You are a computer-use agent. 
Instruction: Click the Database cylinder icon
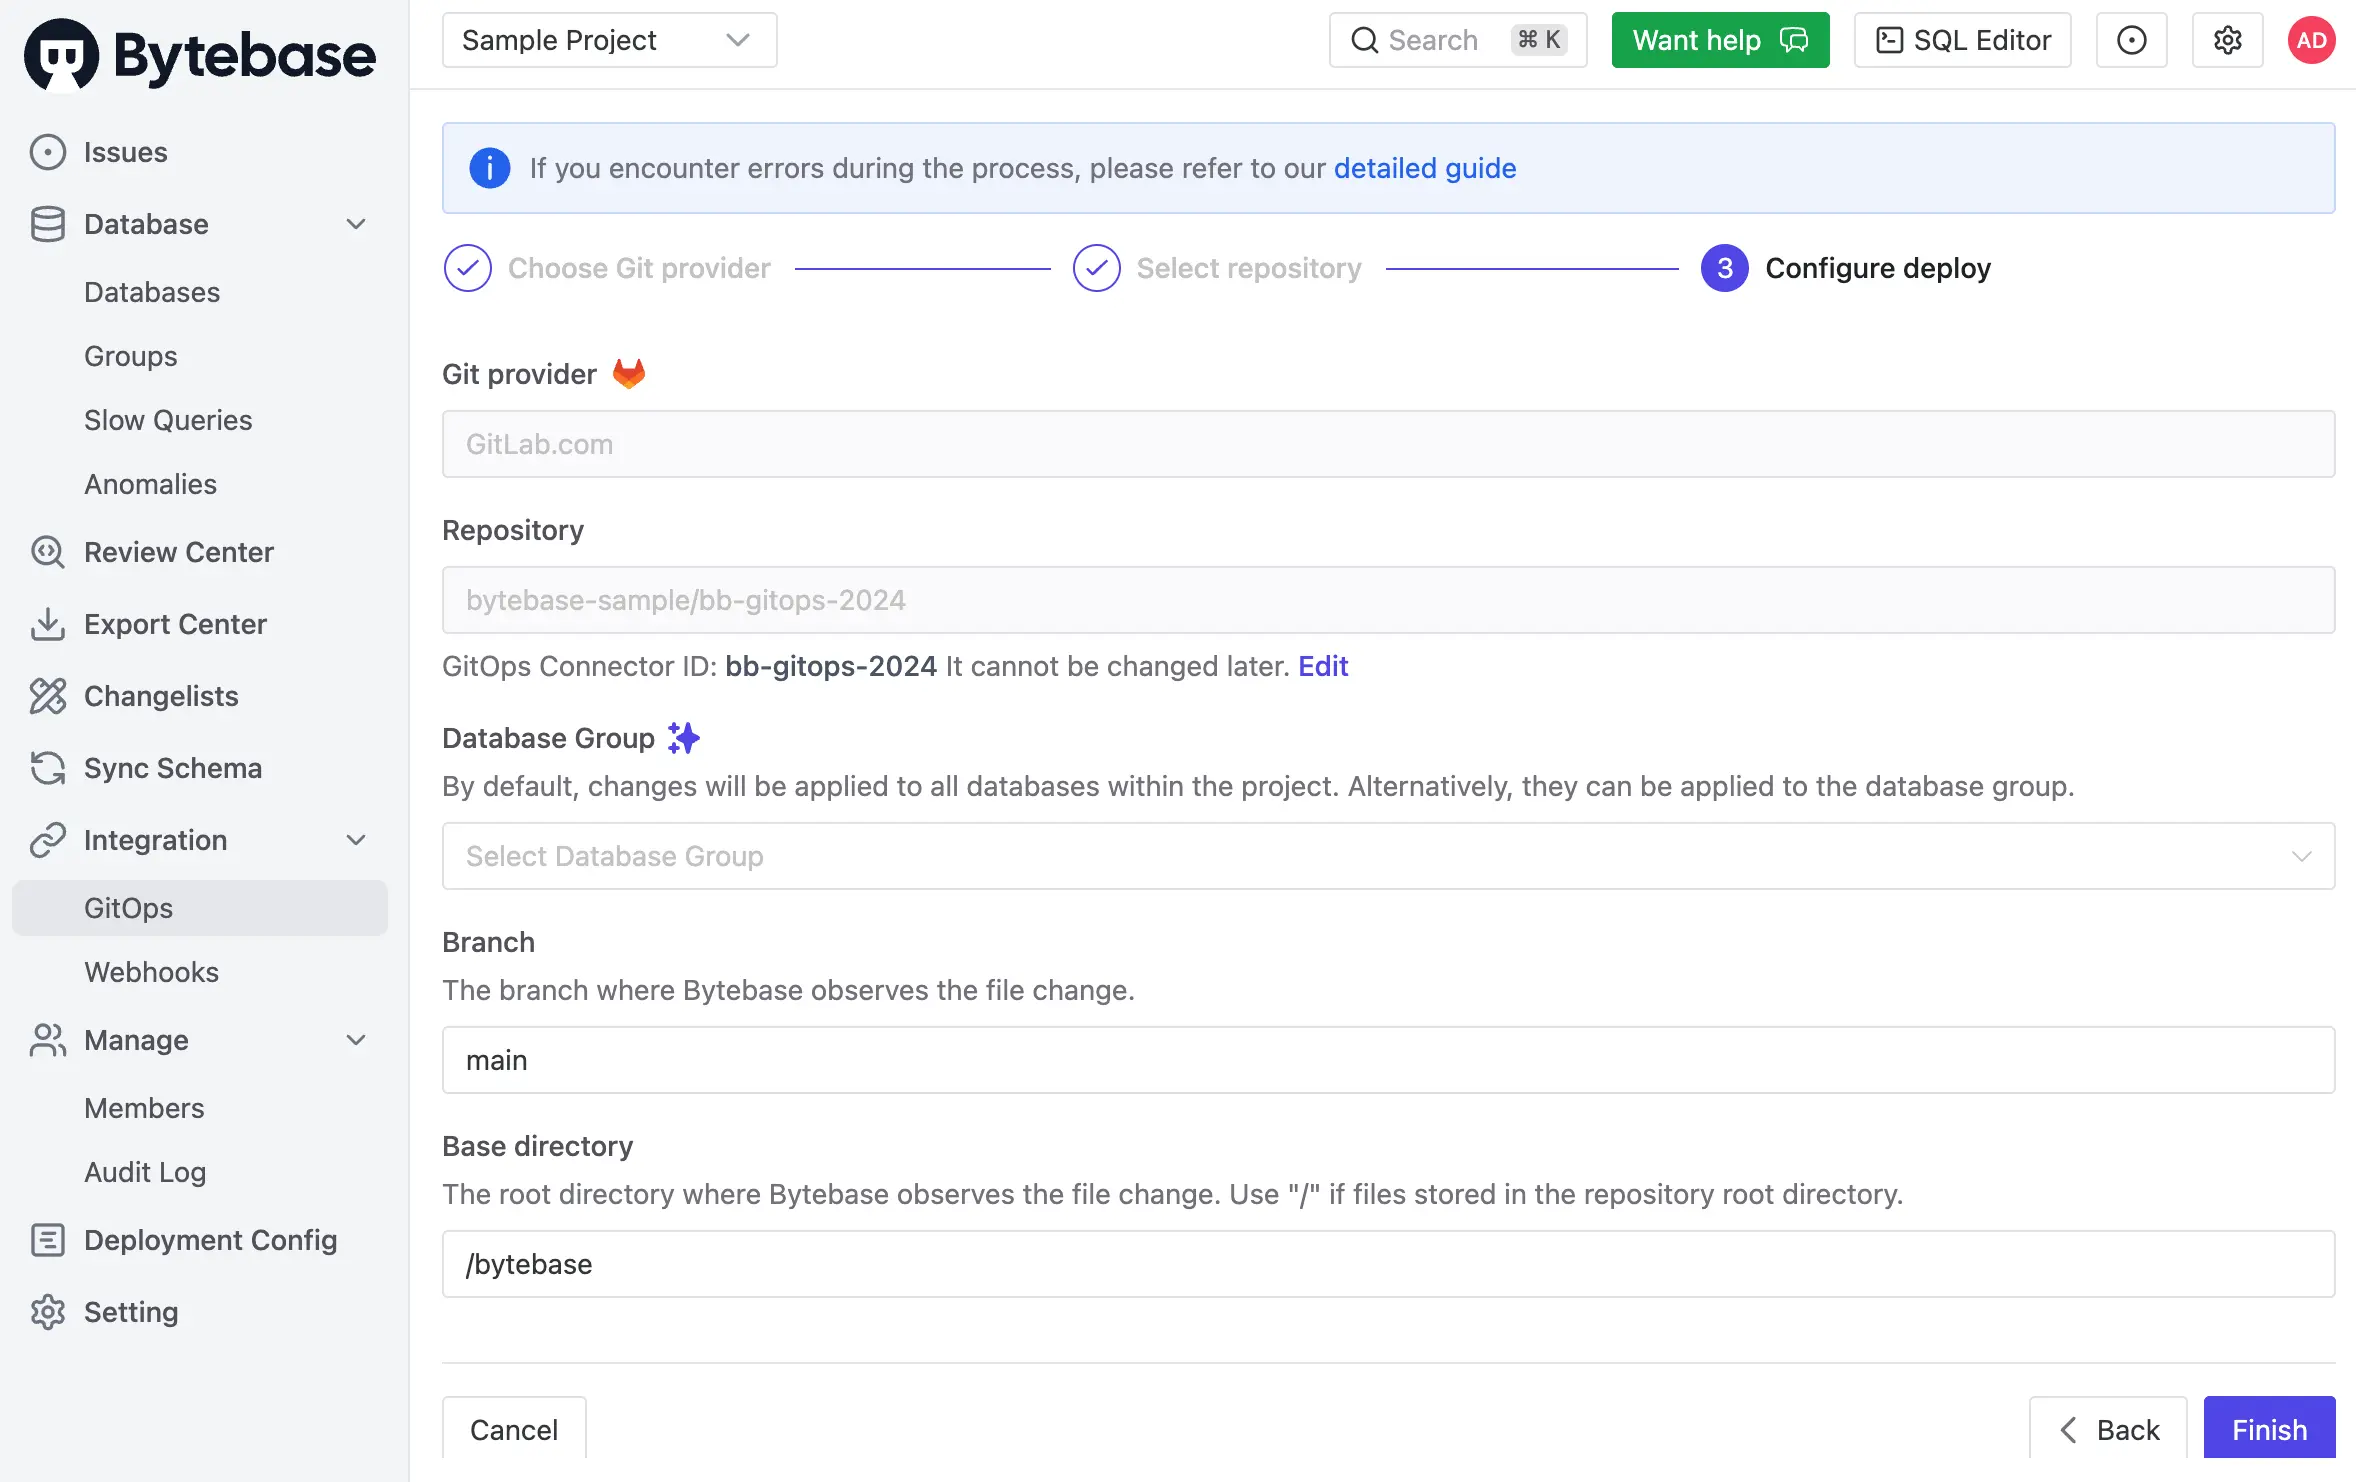click(x=47, y=224)
